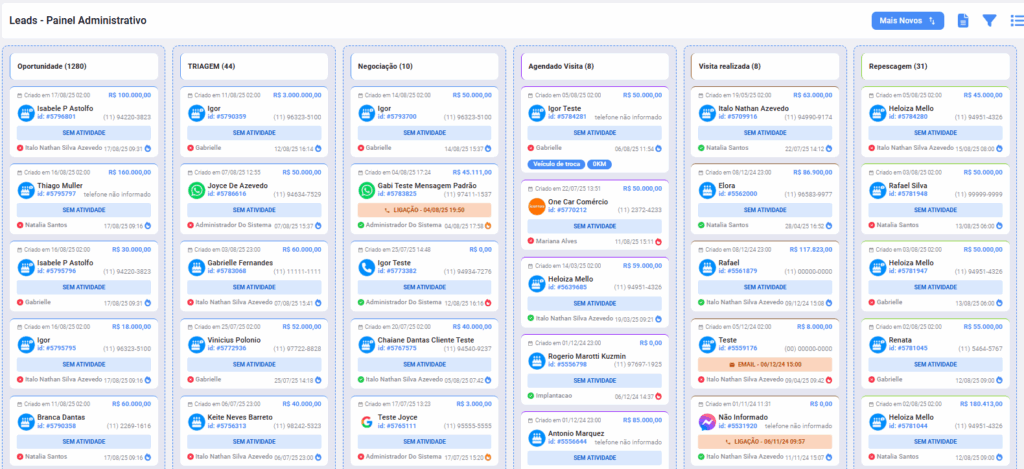The height and width of the screenshot is (469, 1024).
Task: Open lead id #5784280
Action: coord(908,117)
